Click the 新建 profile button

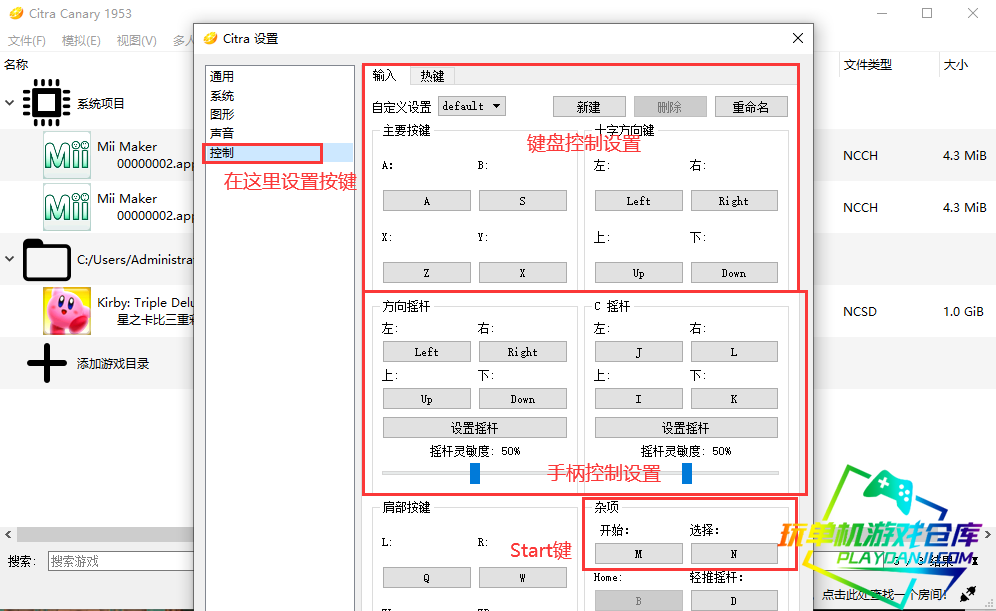click(x=589, y=107)
